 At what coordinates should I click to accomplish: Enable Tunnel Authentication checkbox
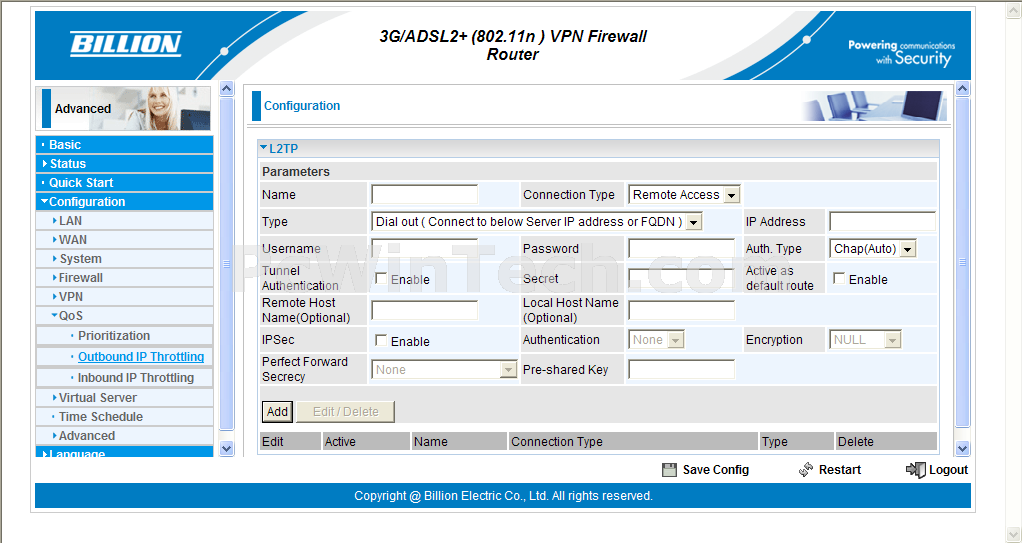pos(381,278)
